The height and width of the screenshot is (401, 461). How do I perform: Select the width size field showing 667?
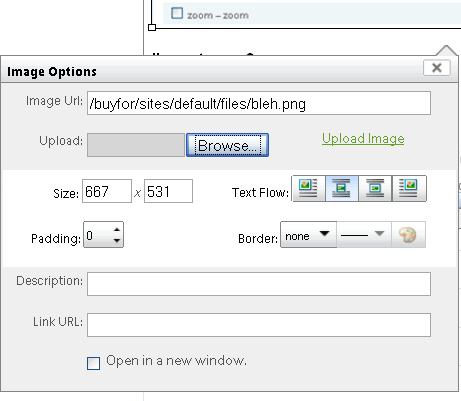tap(107, 191)
